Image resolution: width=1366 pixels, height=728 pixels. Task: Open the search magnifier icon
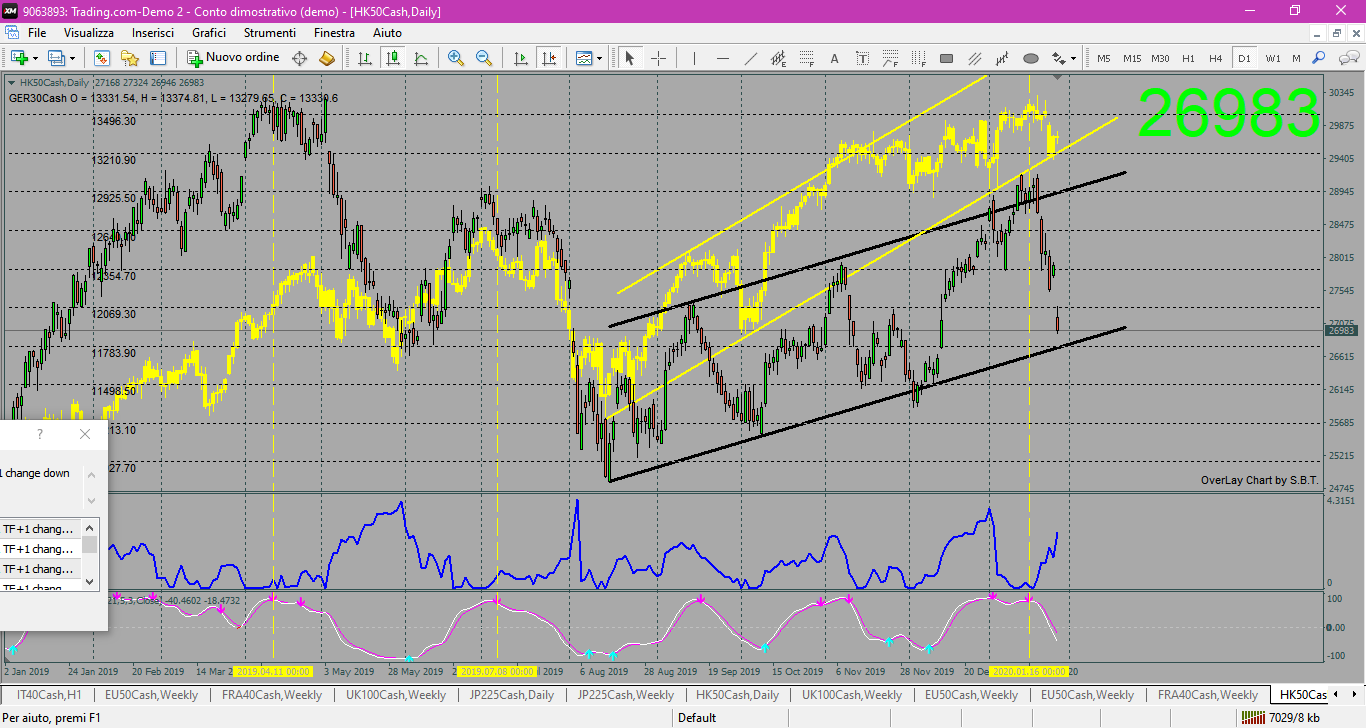[x=1319, y=58]
